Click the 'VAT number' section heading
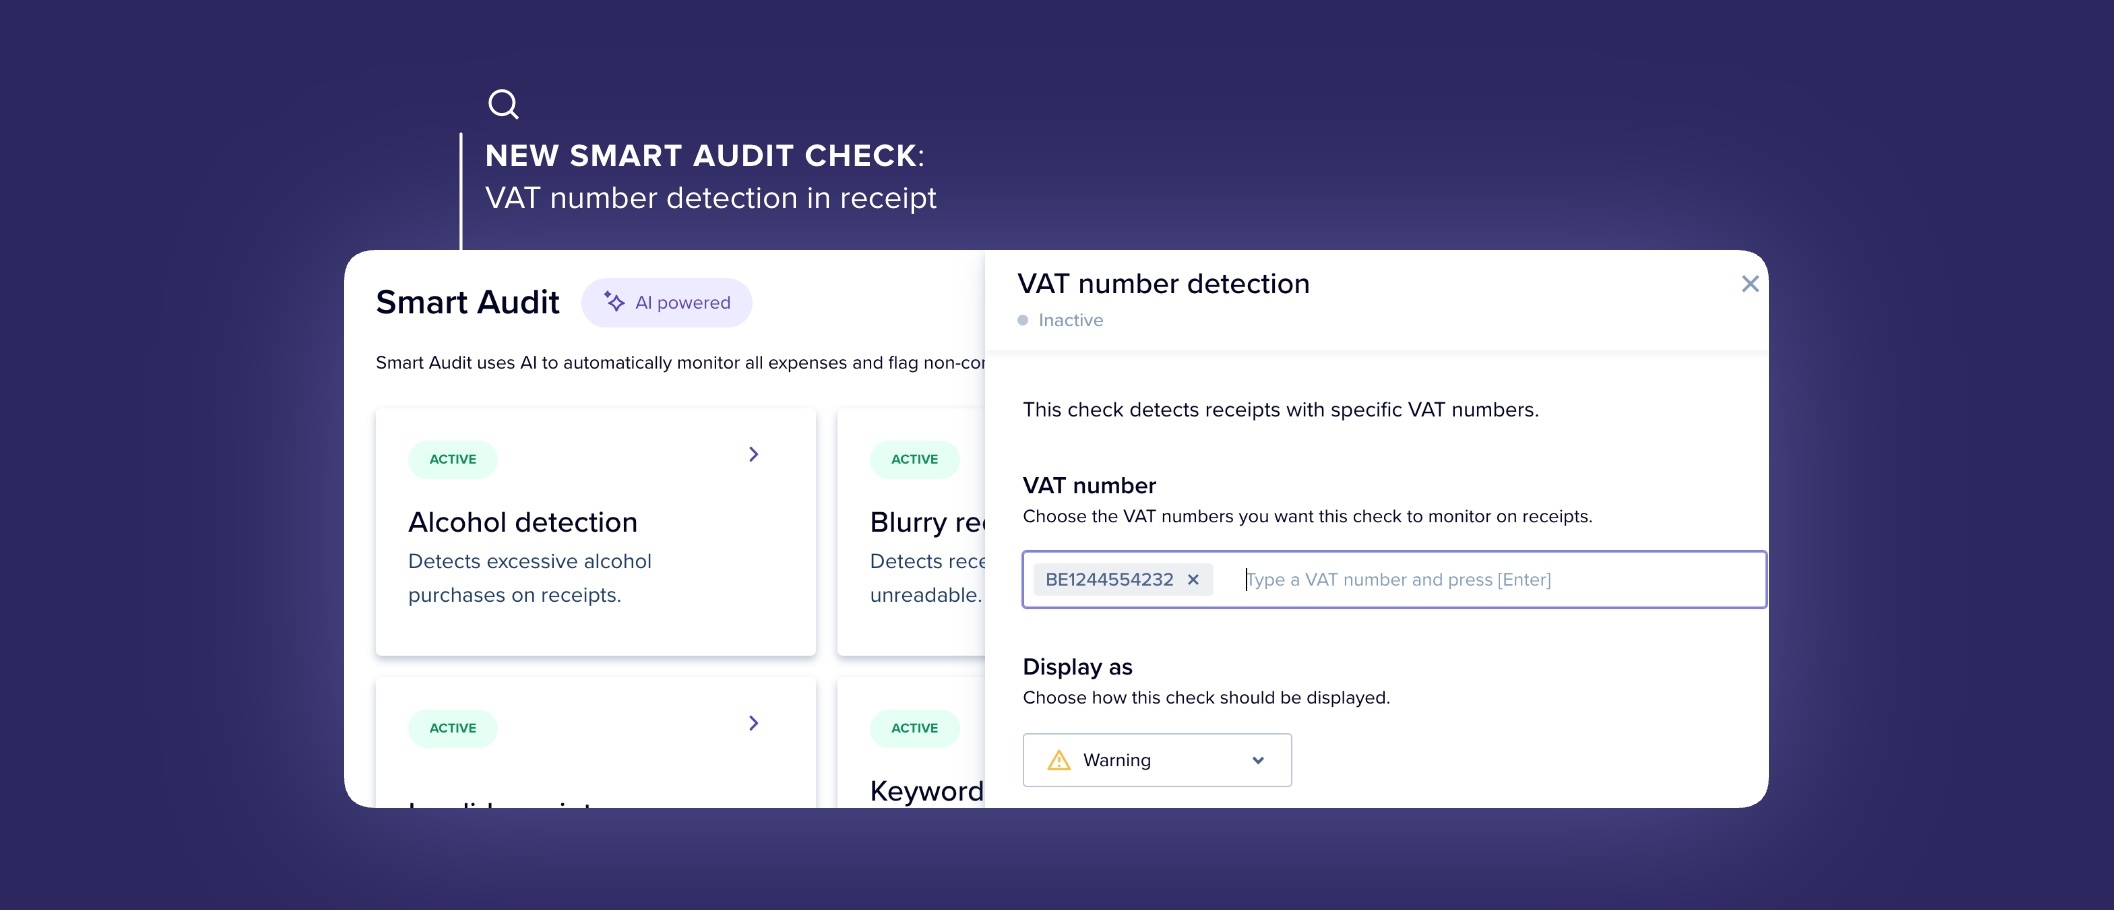This screenshot has height=910, width=2114. tap(1089, 486)
